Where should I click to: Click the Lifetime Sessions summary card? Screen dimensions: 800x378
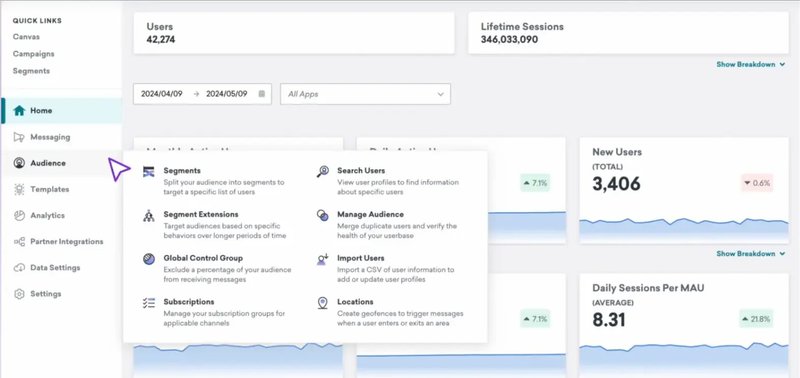click(629, 33)
